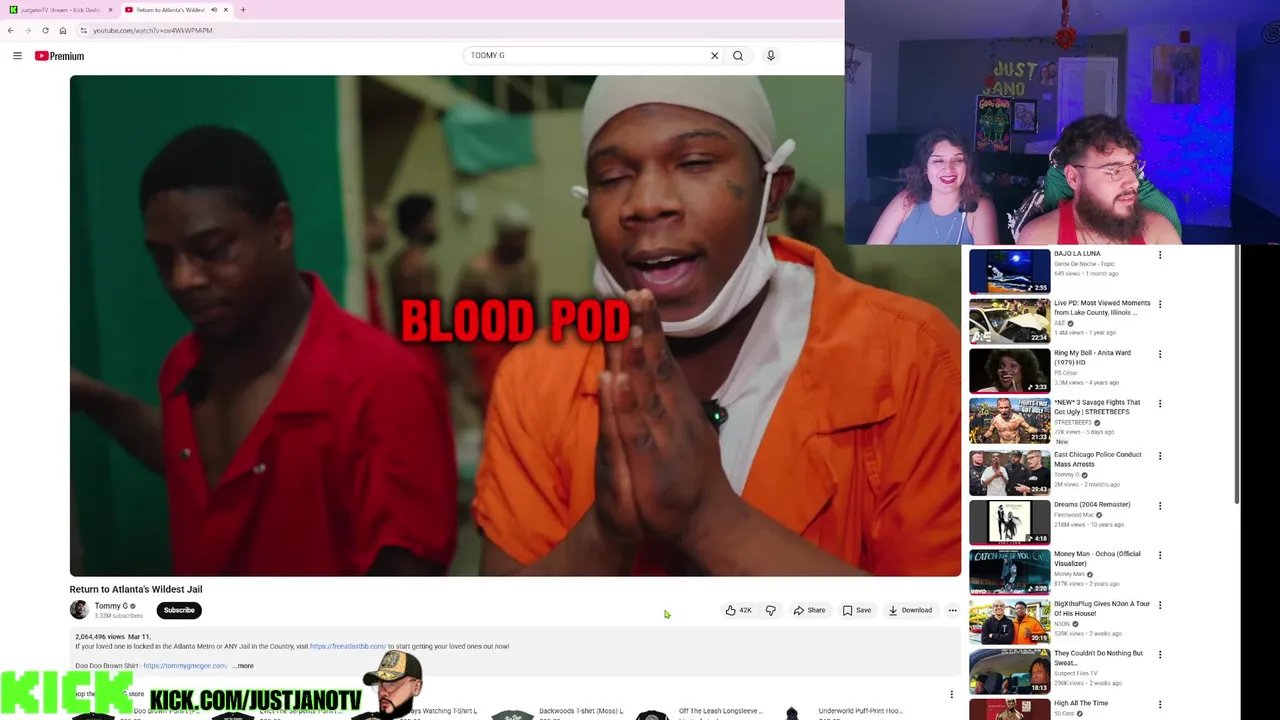Click the sidebar vertical scrollbar
This screenshot has width=1280, height=720.
pos(1238,375)
